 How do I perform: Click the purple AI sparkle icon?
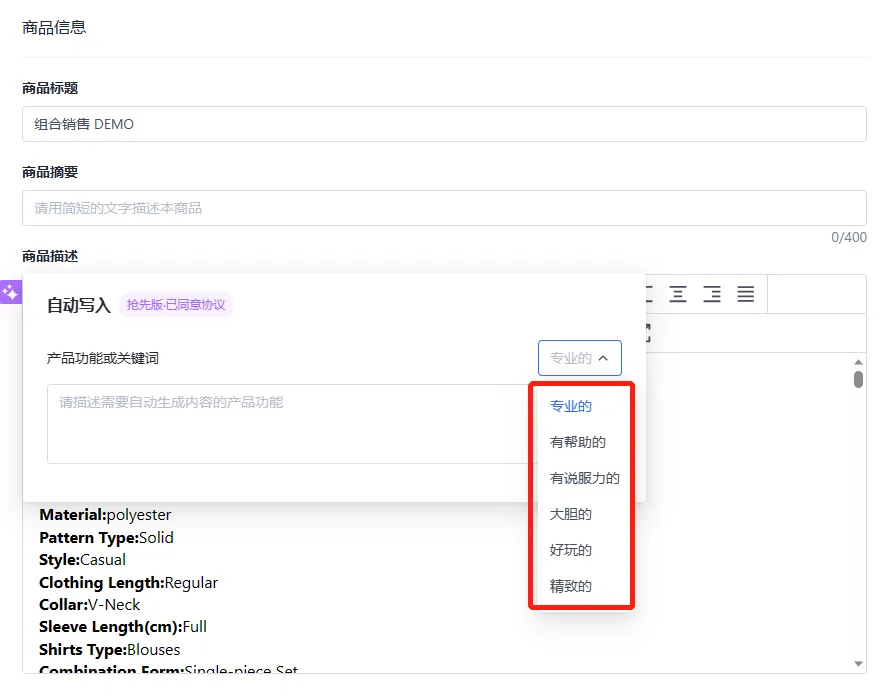(x=10, y=292)
